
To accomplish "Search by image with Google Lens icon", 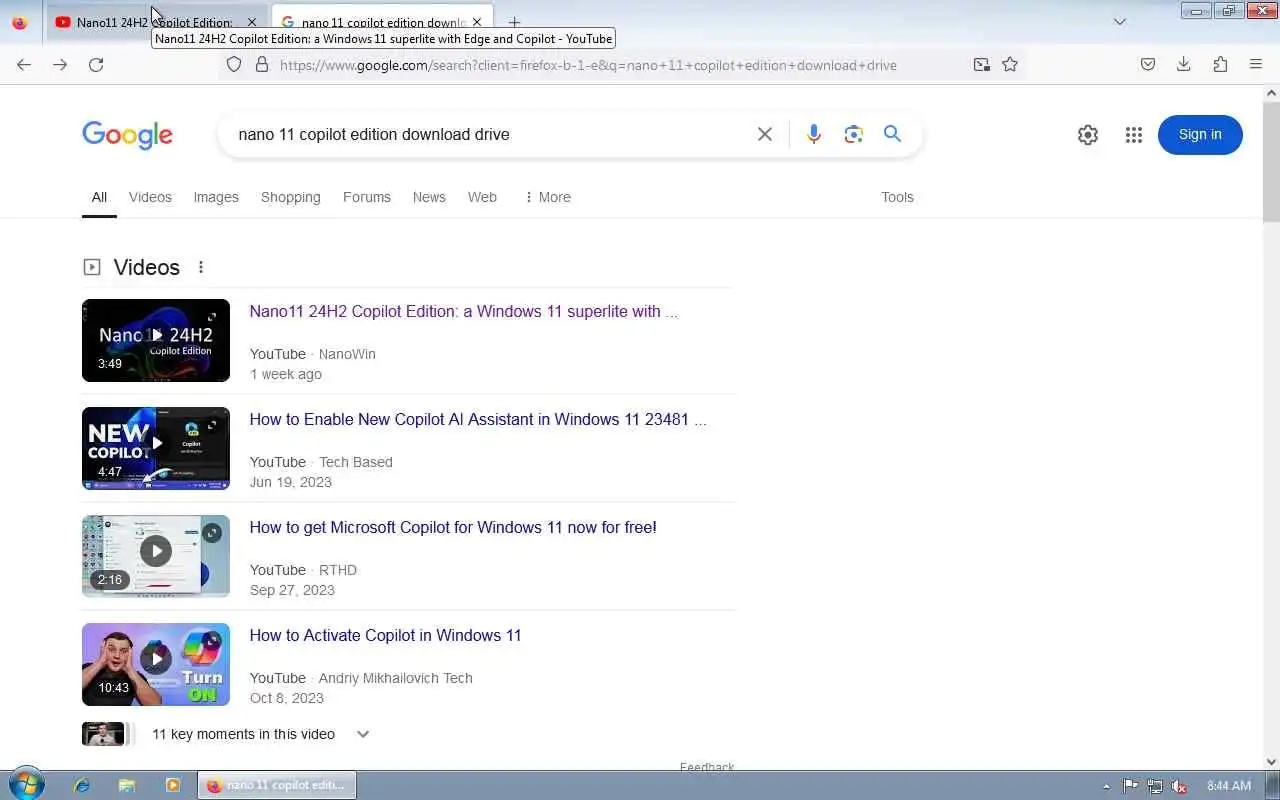I will coord(853,134).
